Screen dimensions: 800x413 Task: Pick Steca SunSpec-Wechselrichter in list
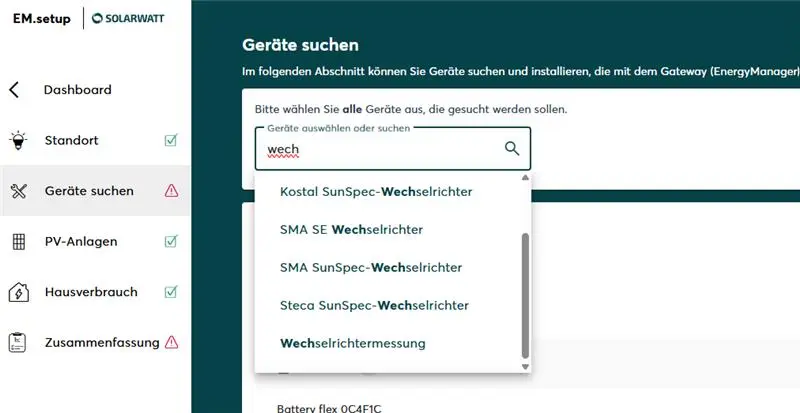[374, 305]
